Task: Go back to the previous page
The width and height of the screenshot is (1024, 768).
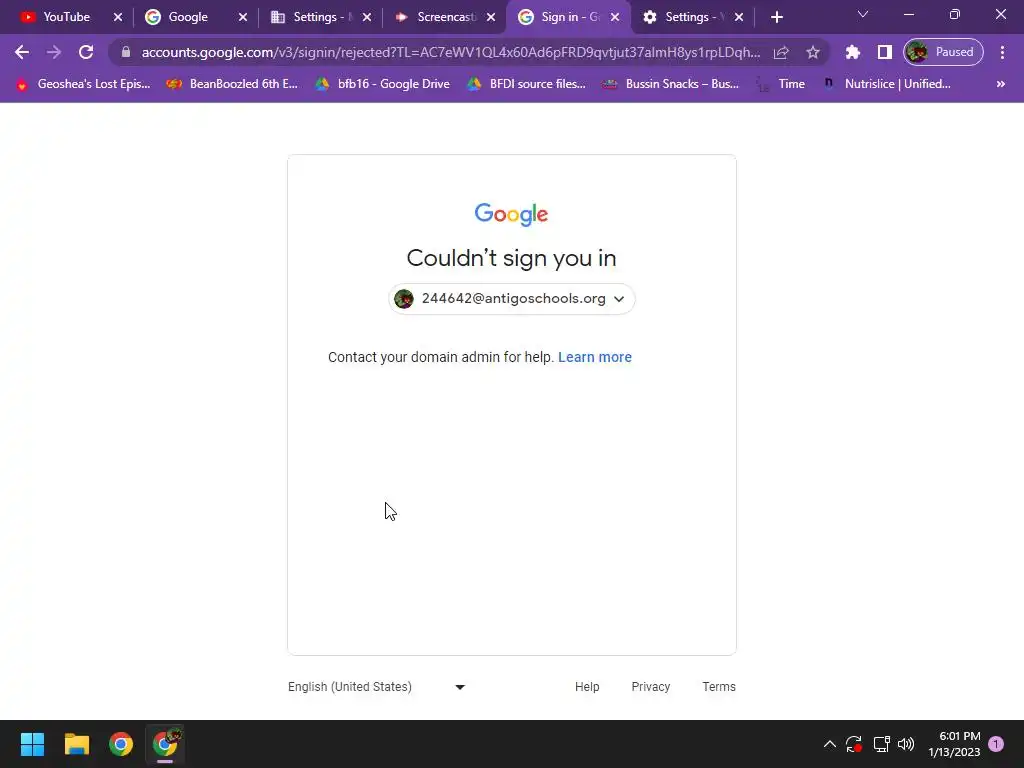Action: pyautogui.click(x=22, y=52)
